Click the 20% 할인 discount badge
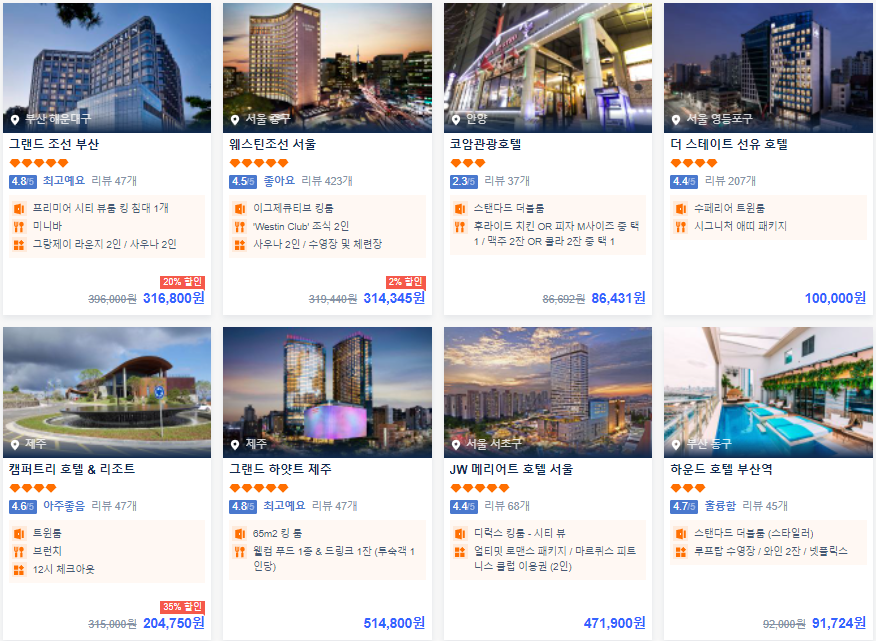This screenshot has width=876, height=641. (182, 282)
